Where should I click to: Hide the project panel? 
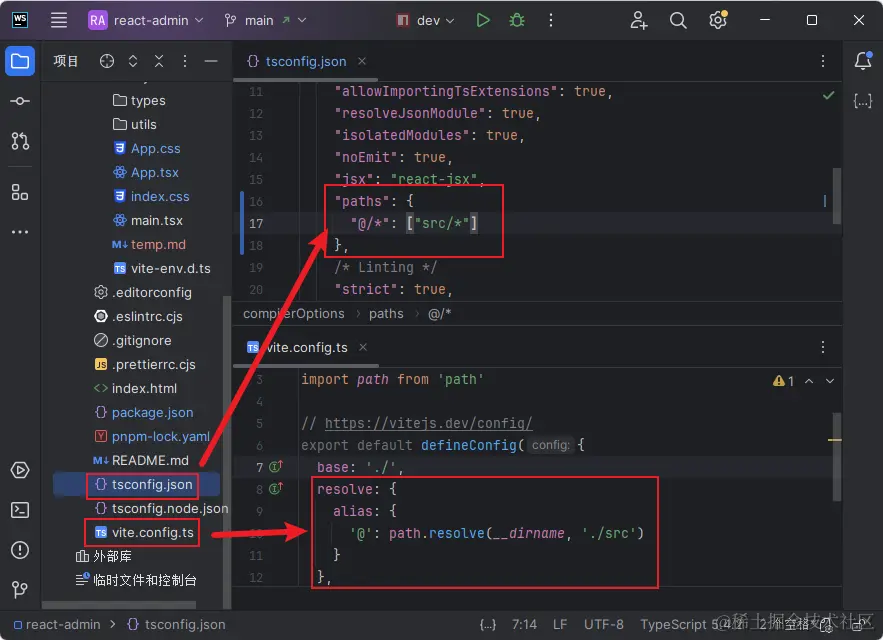(211, 61)
